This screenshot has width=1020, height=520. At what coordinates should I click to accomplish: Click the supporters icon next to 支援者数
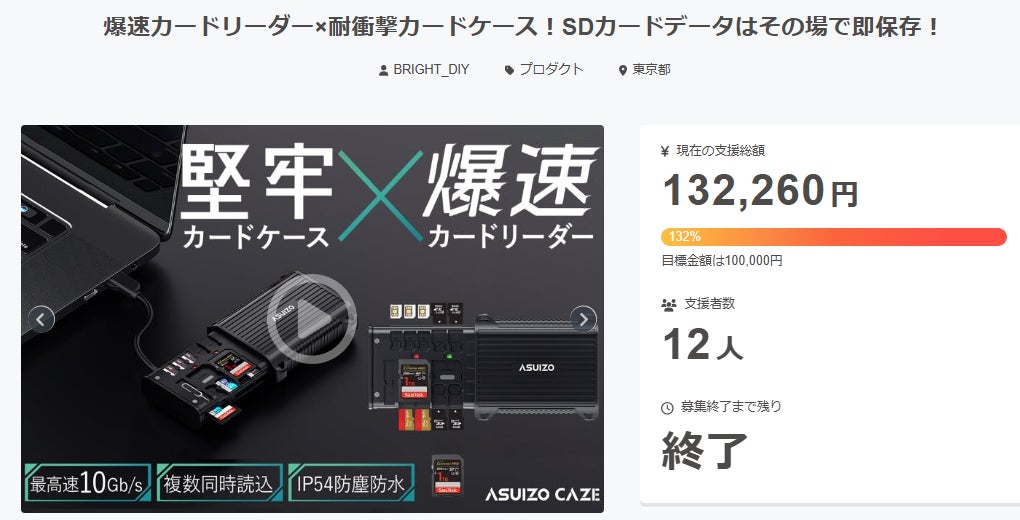point(668,304)
